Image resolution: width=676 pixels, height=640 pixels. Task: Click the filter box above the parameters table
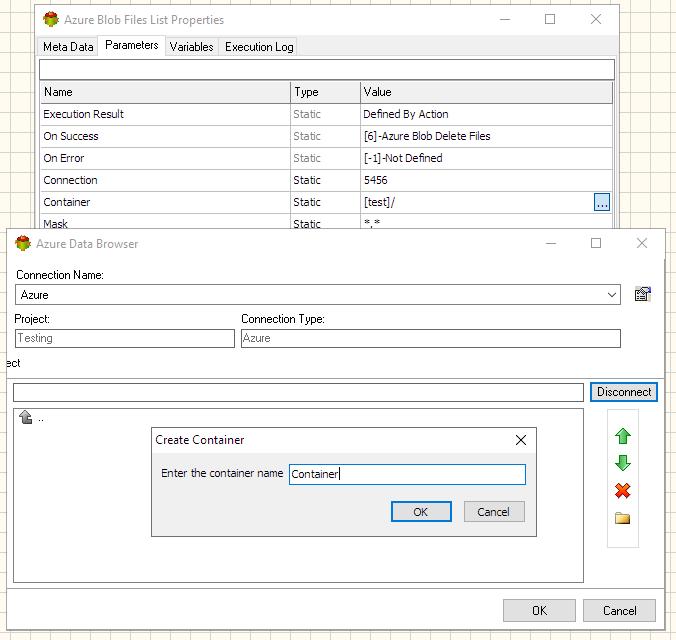pyautogui.click(x=326, y=69)
